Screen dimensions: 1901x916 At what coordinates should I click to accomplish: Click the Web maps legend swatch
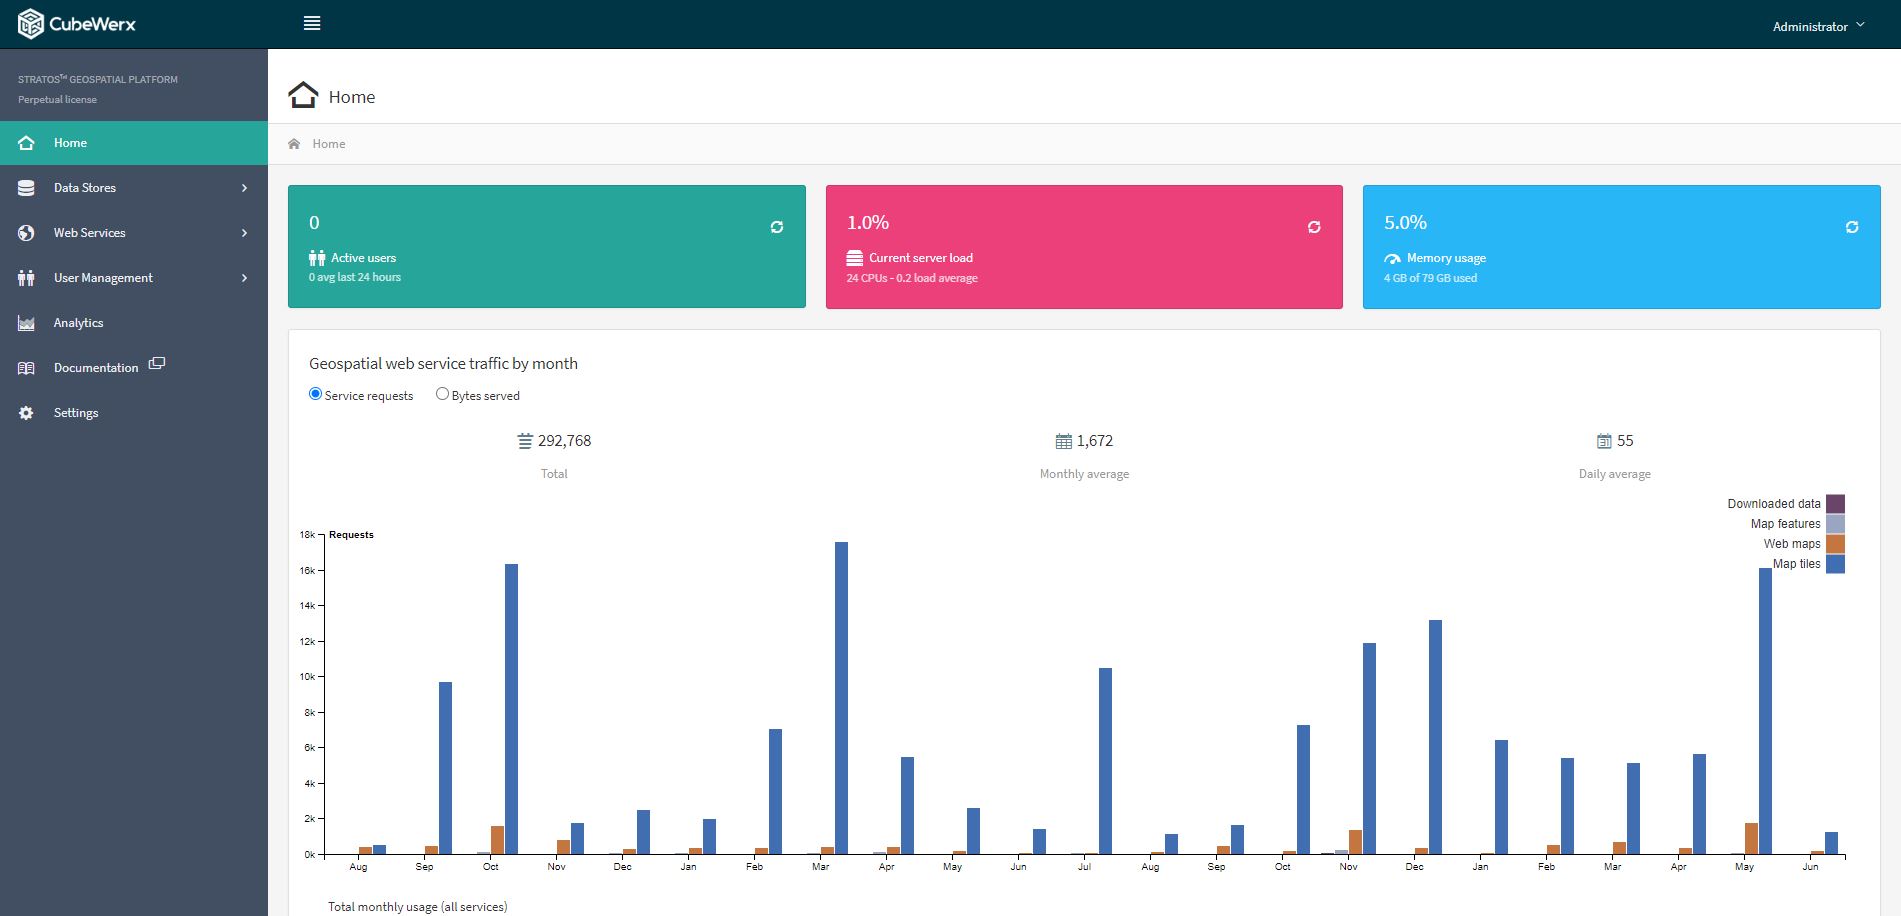[x=1835, y=544]
